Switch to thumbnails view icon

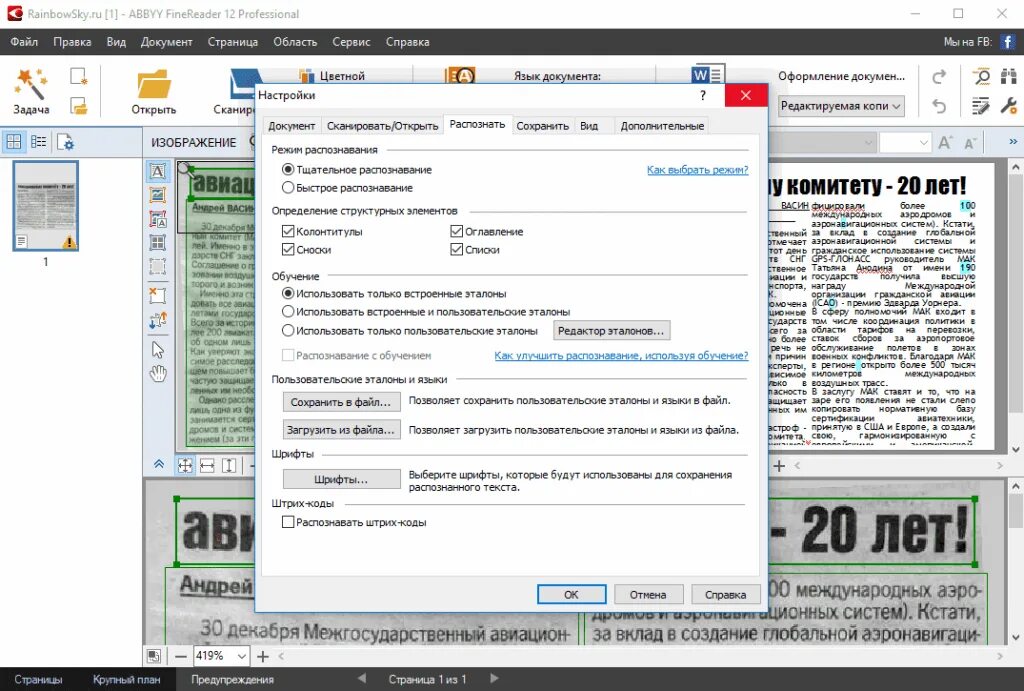pos(14,141)
